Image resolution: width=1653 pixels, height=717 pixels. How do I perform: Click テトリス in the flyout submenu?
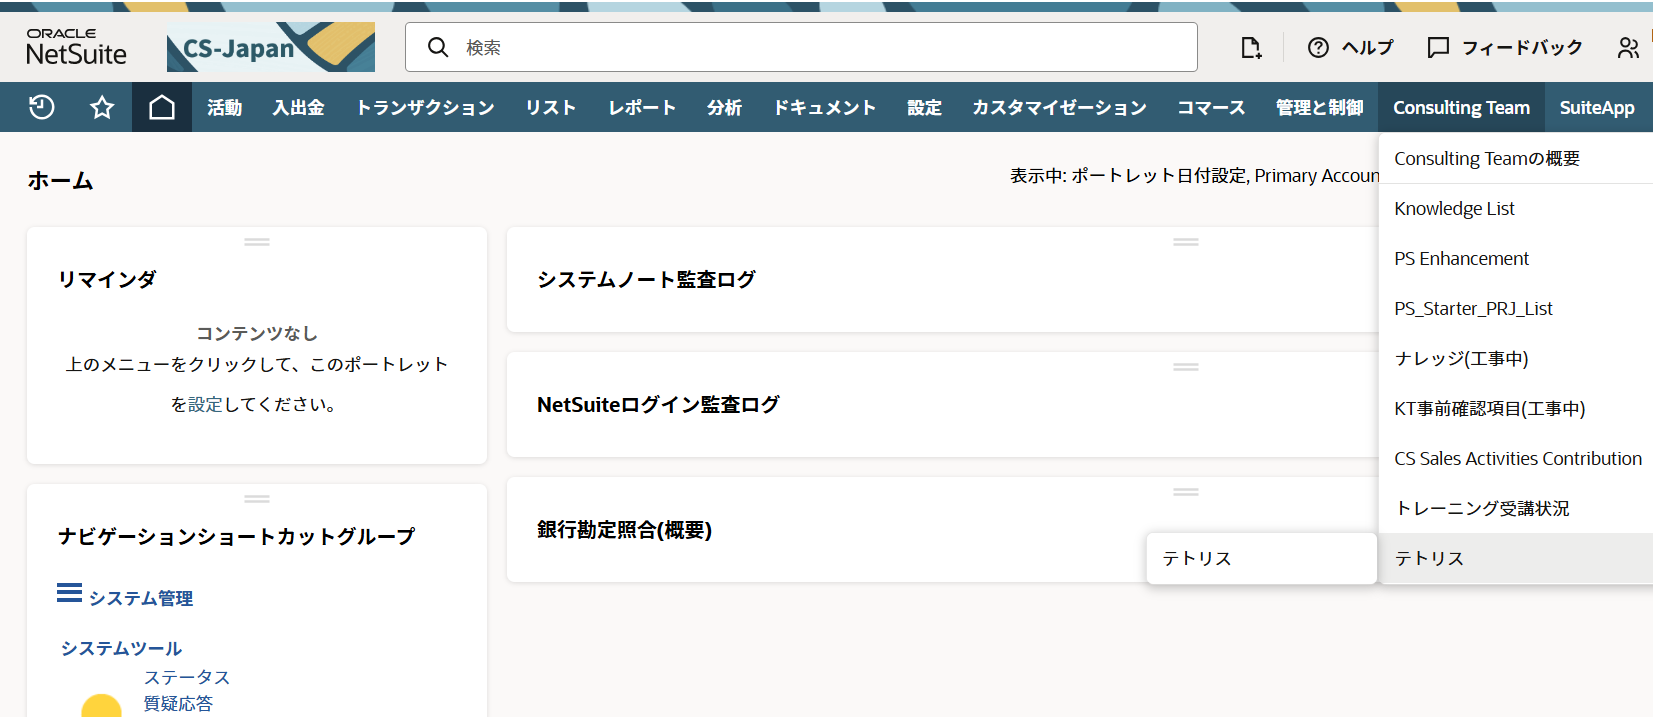pos(1262,558)
